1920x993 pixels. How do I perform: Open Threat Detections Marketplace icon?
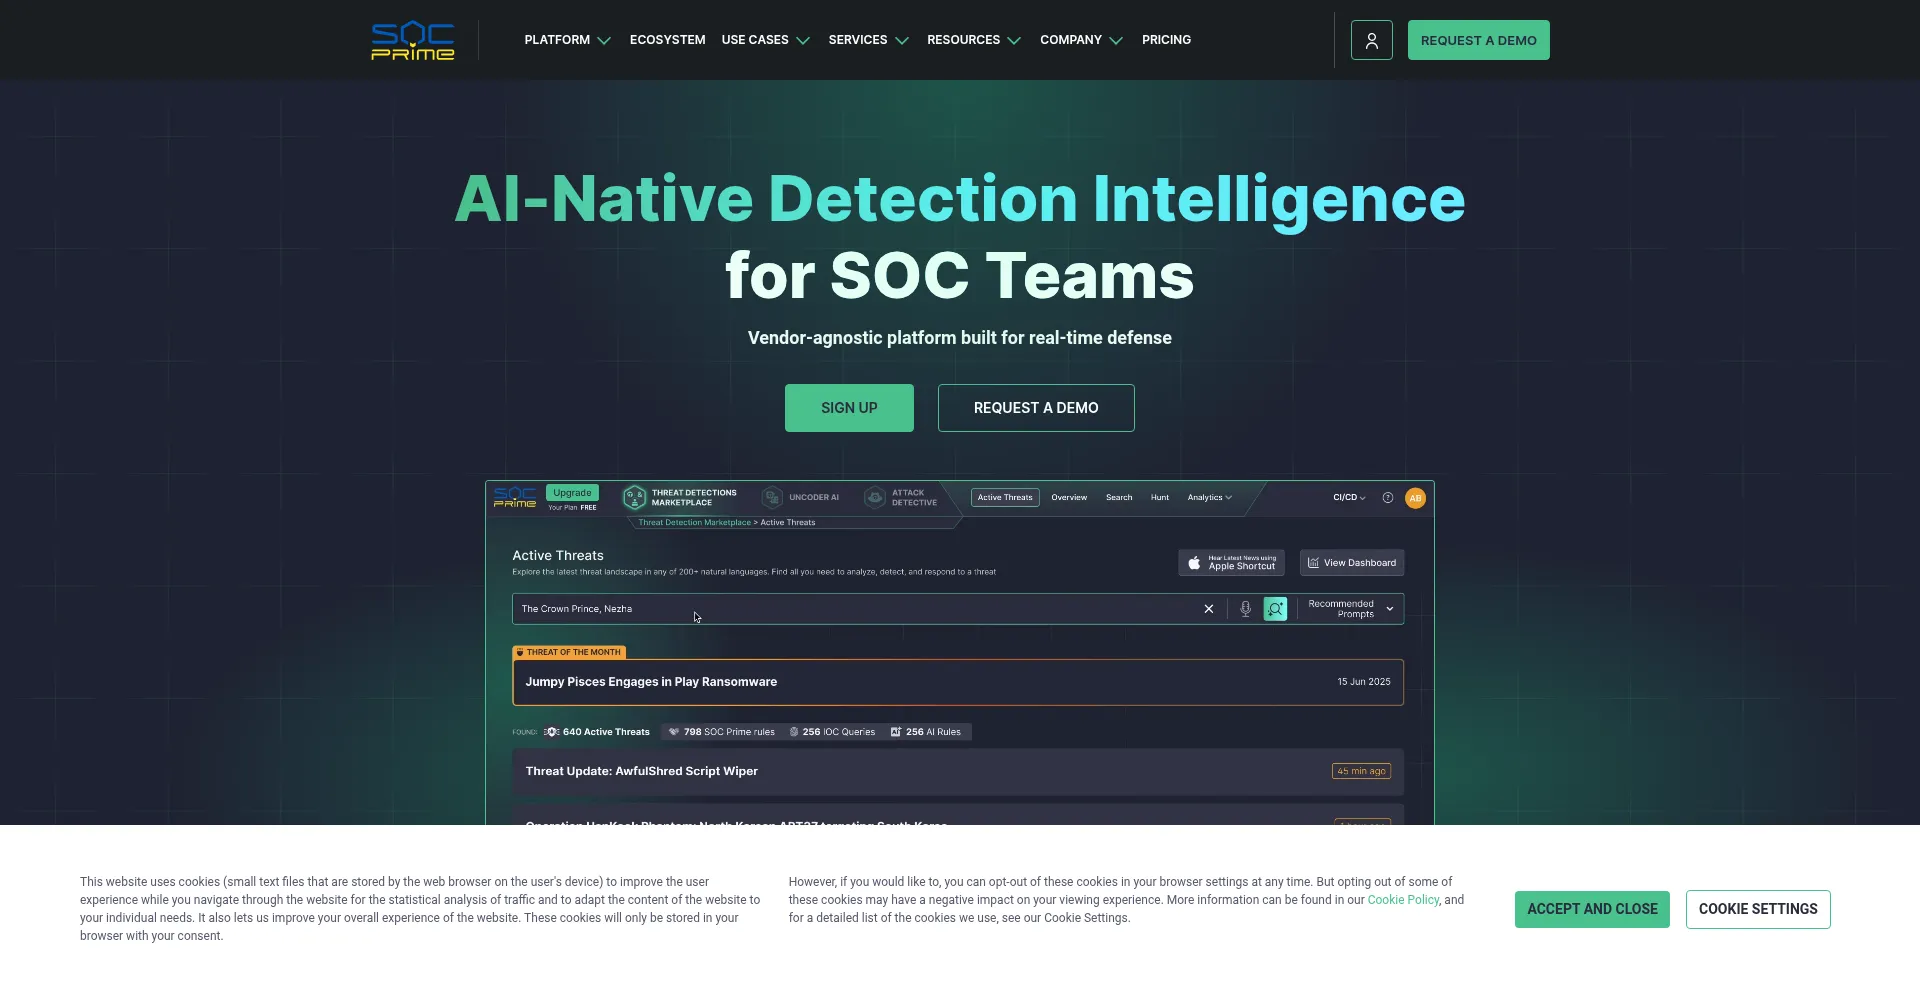click(x=634, y=498)
